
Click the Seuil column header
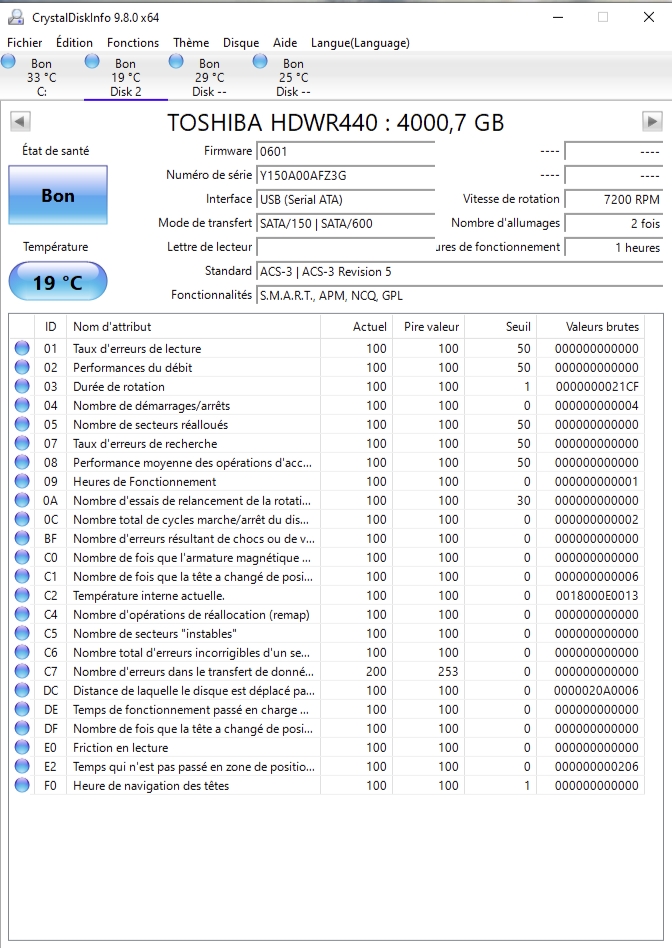[500, 326]
